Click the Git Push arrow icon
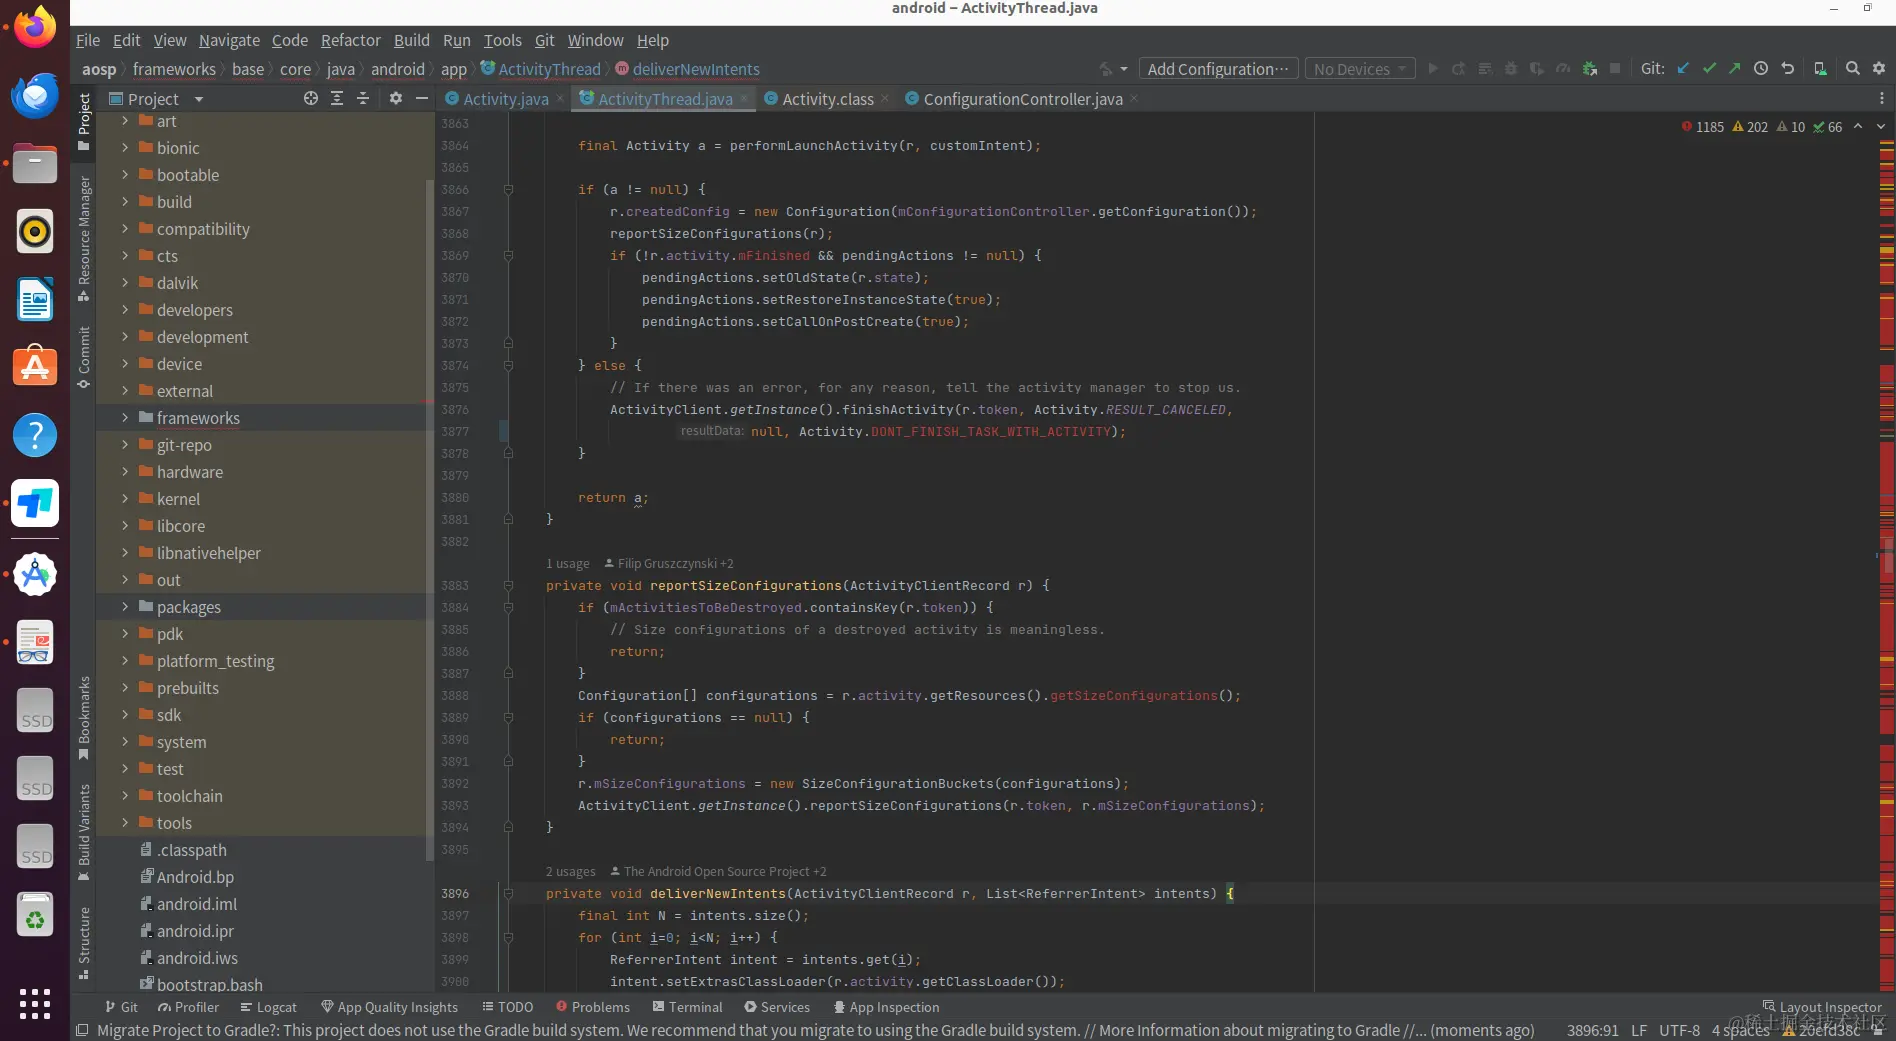 coord(1734,69)
